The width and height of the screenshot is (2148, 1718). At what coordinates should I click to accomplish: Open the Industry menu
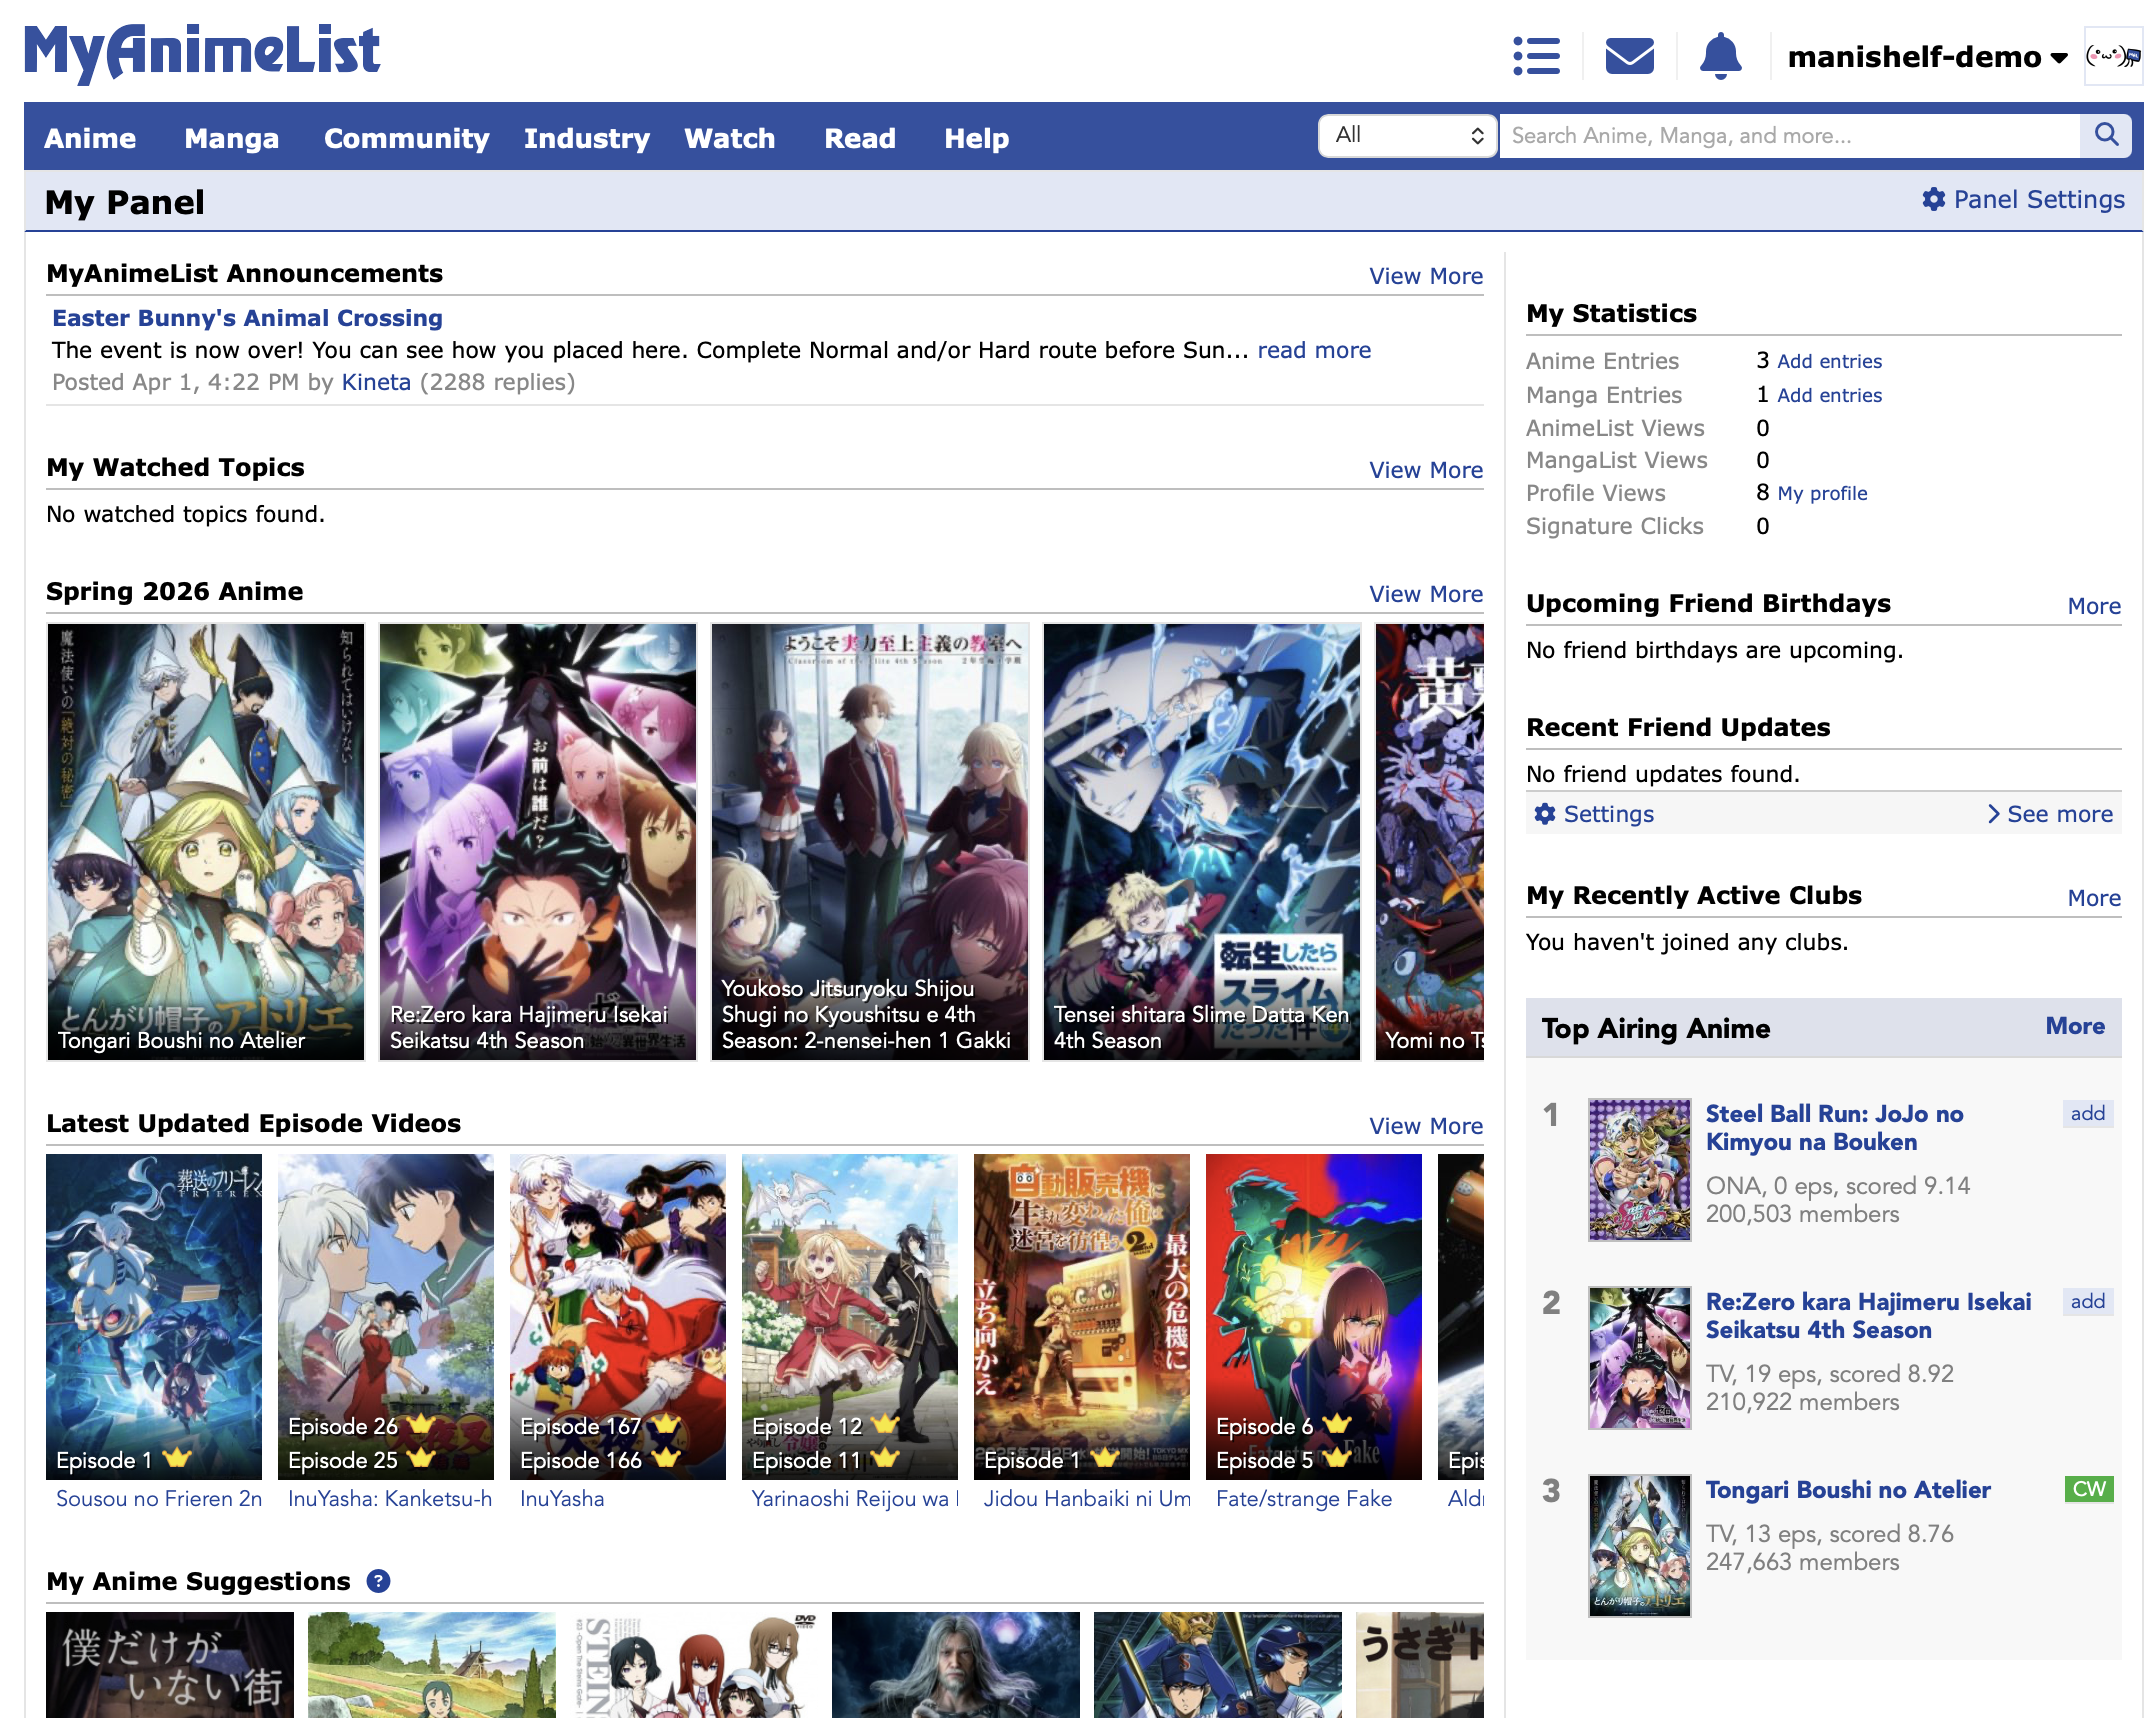(586, 138)
